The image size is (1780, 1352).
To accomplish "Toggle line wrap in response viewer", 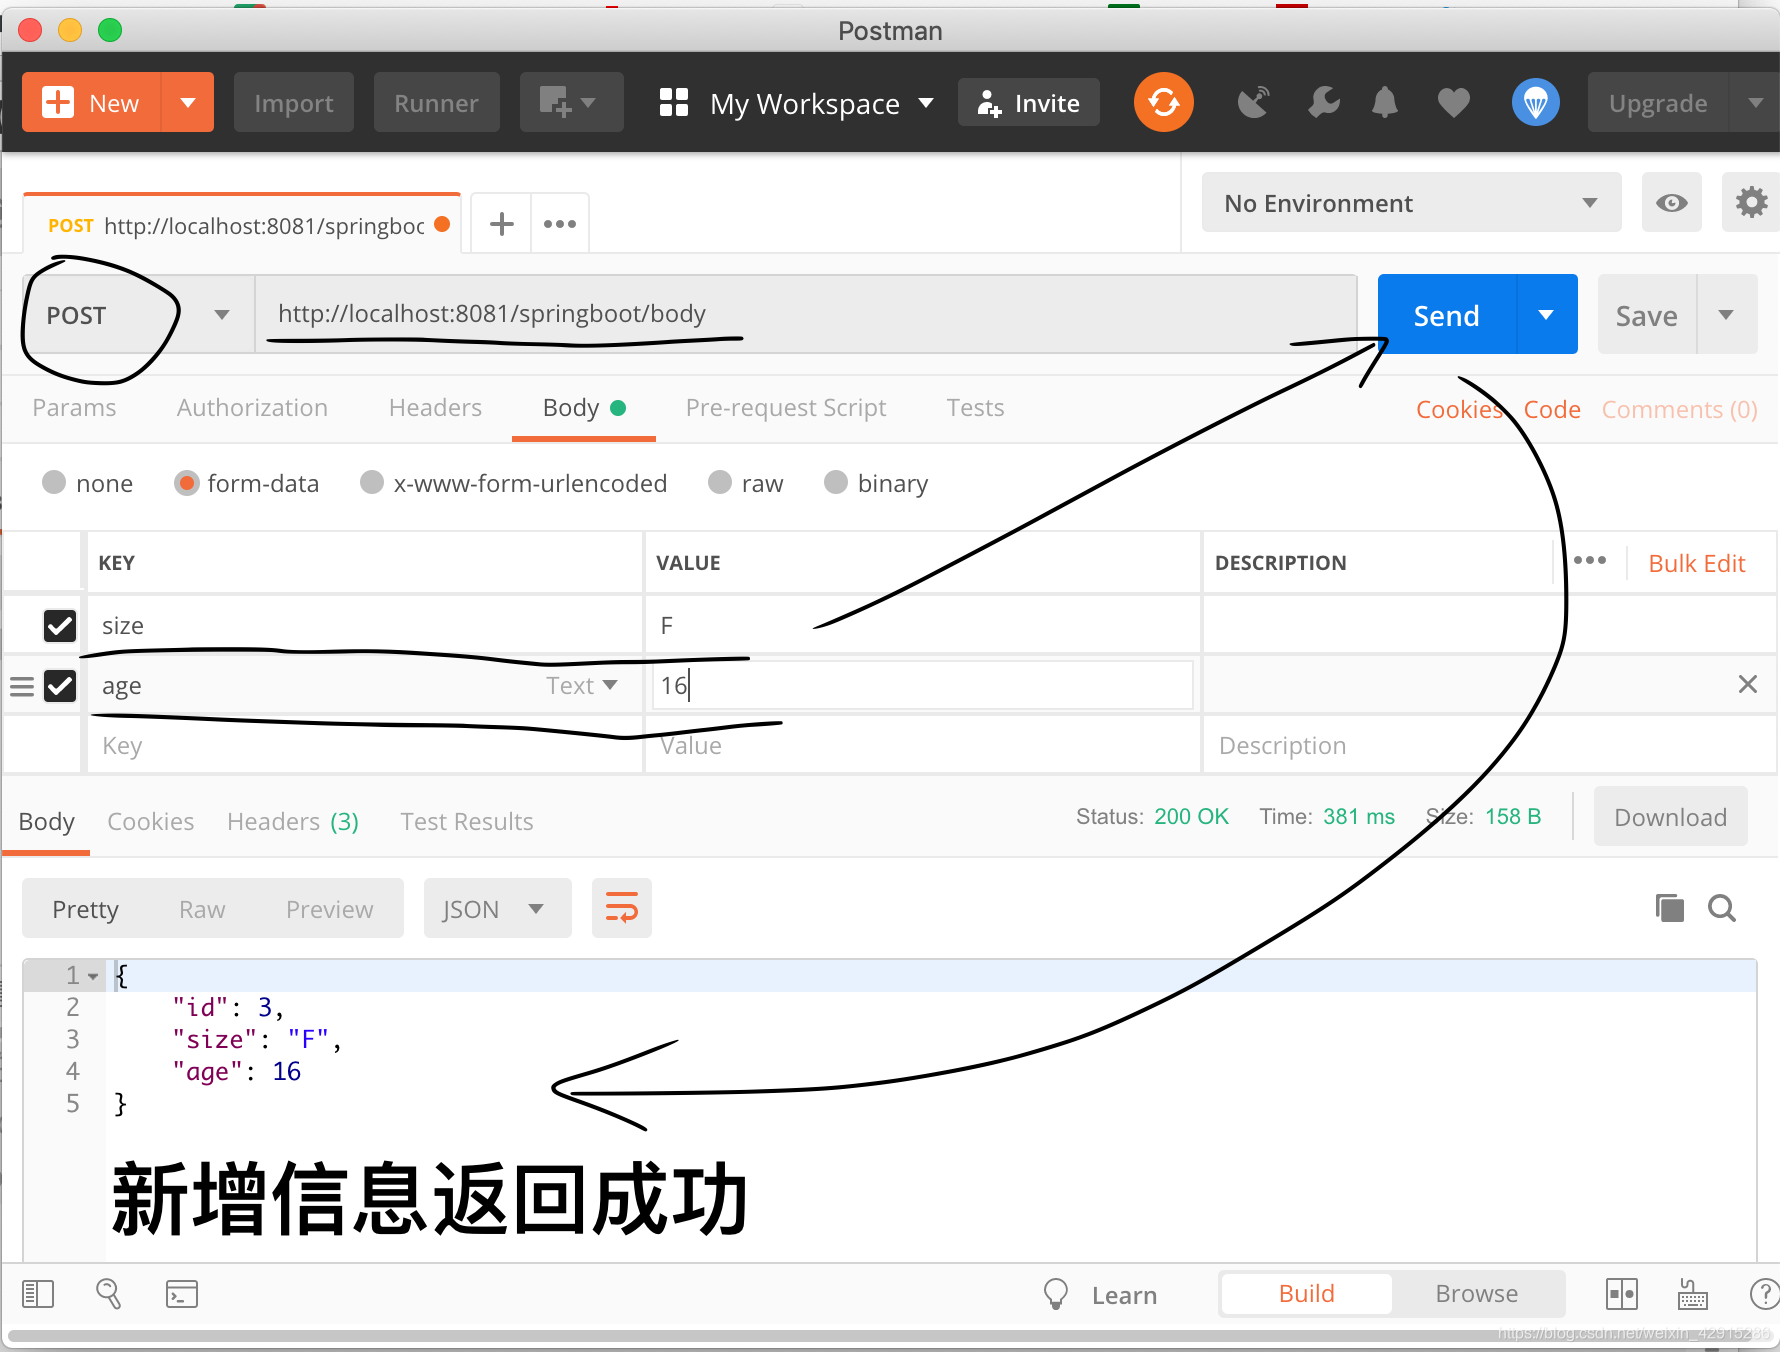I will point(621,908).
